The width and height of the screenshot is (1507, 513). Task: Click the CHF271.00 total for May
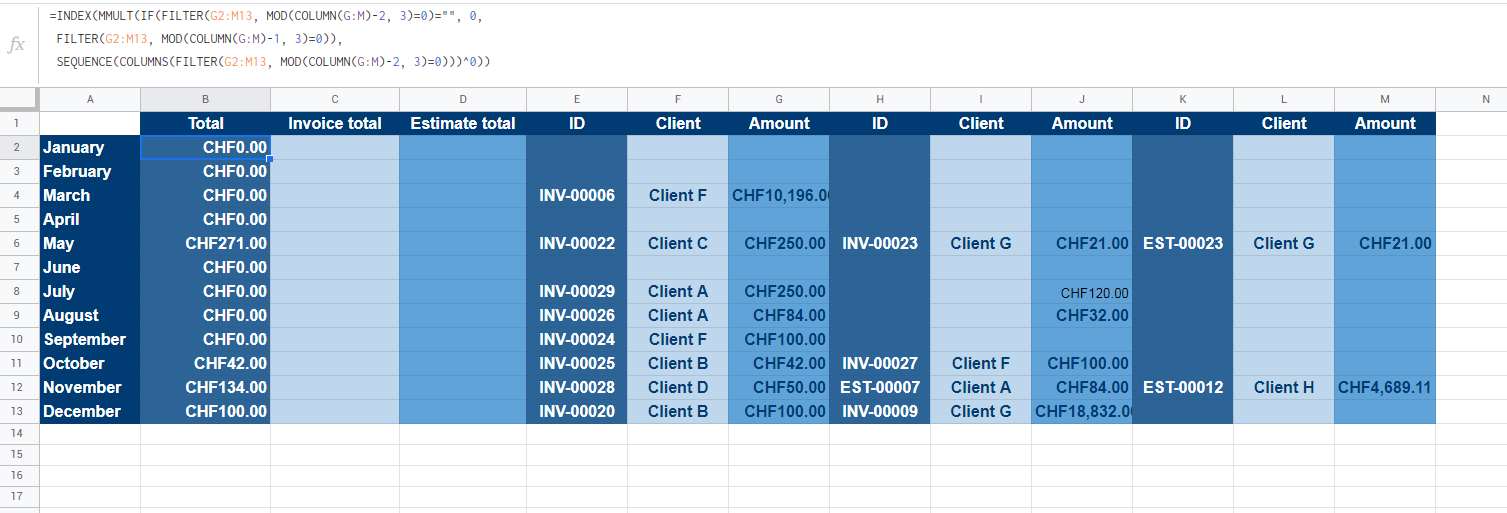pos(205,243)
